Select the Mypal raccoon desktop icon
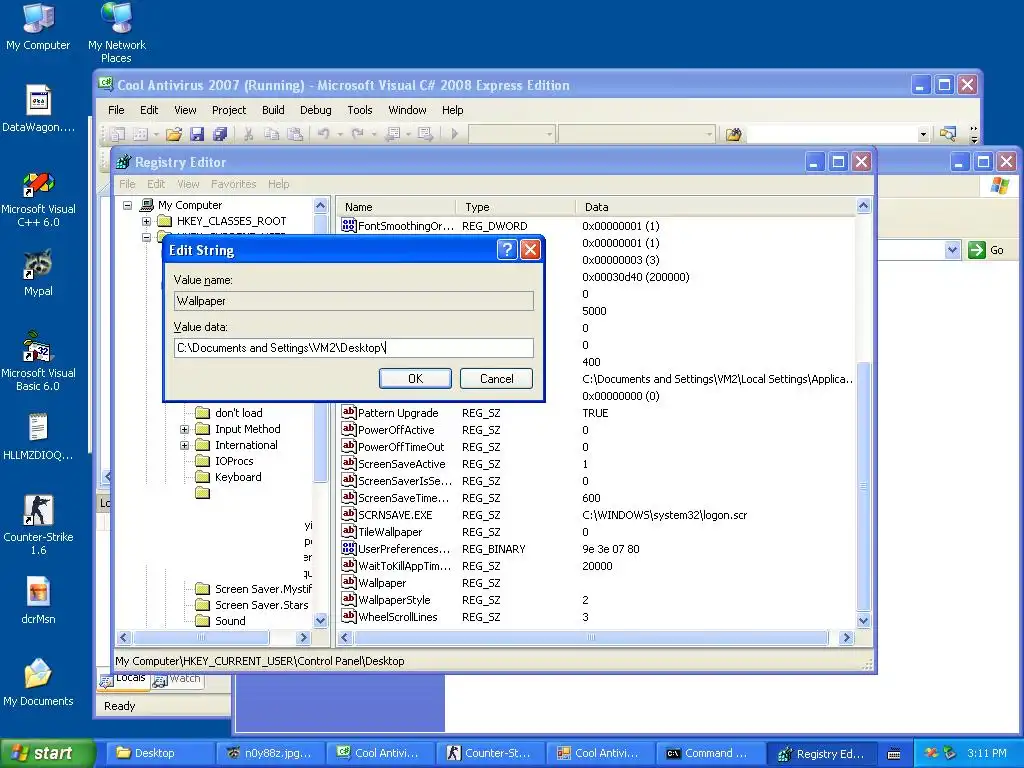This screenshot has height=768, width=1024. pyautogui.click(x=38, y=272)
